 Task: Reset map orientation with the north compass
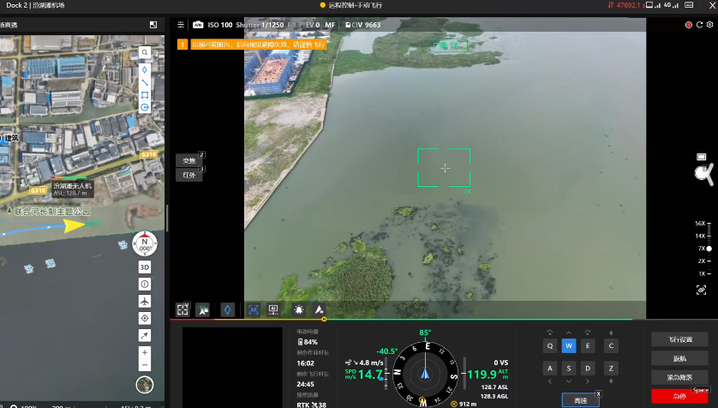point(145,243)
